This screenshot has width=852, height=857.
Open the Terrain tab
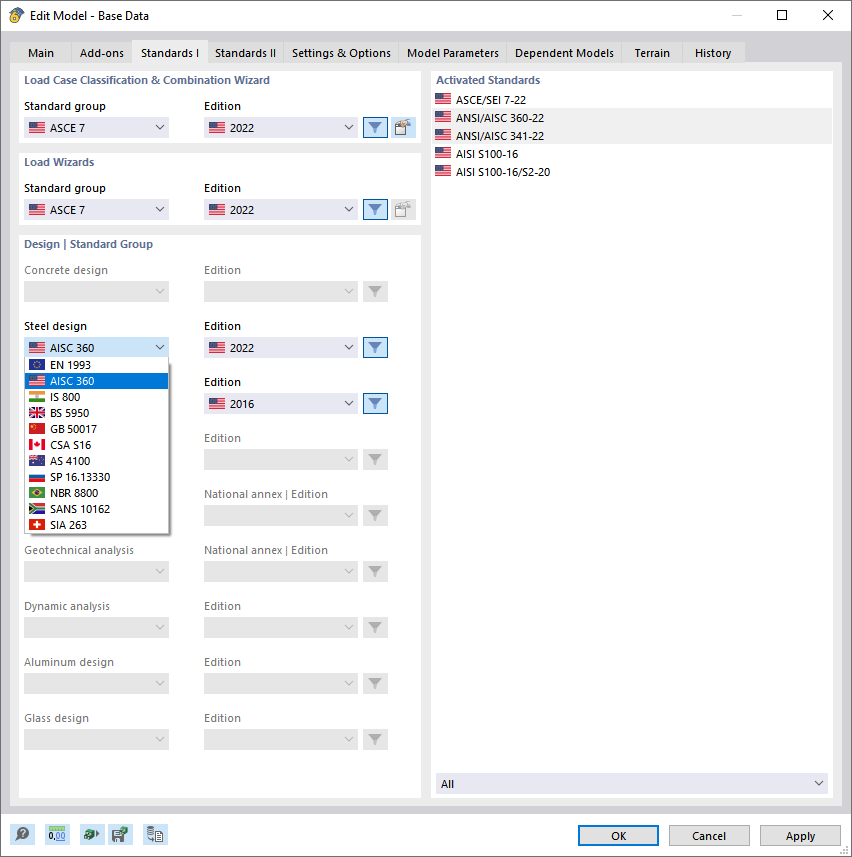[x=652, y=53]
